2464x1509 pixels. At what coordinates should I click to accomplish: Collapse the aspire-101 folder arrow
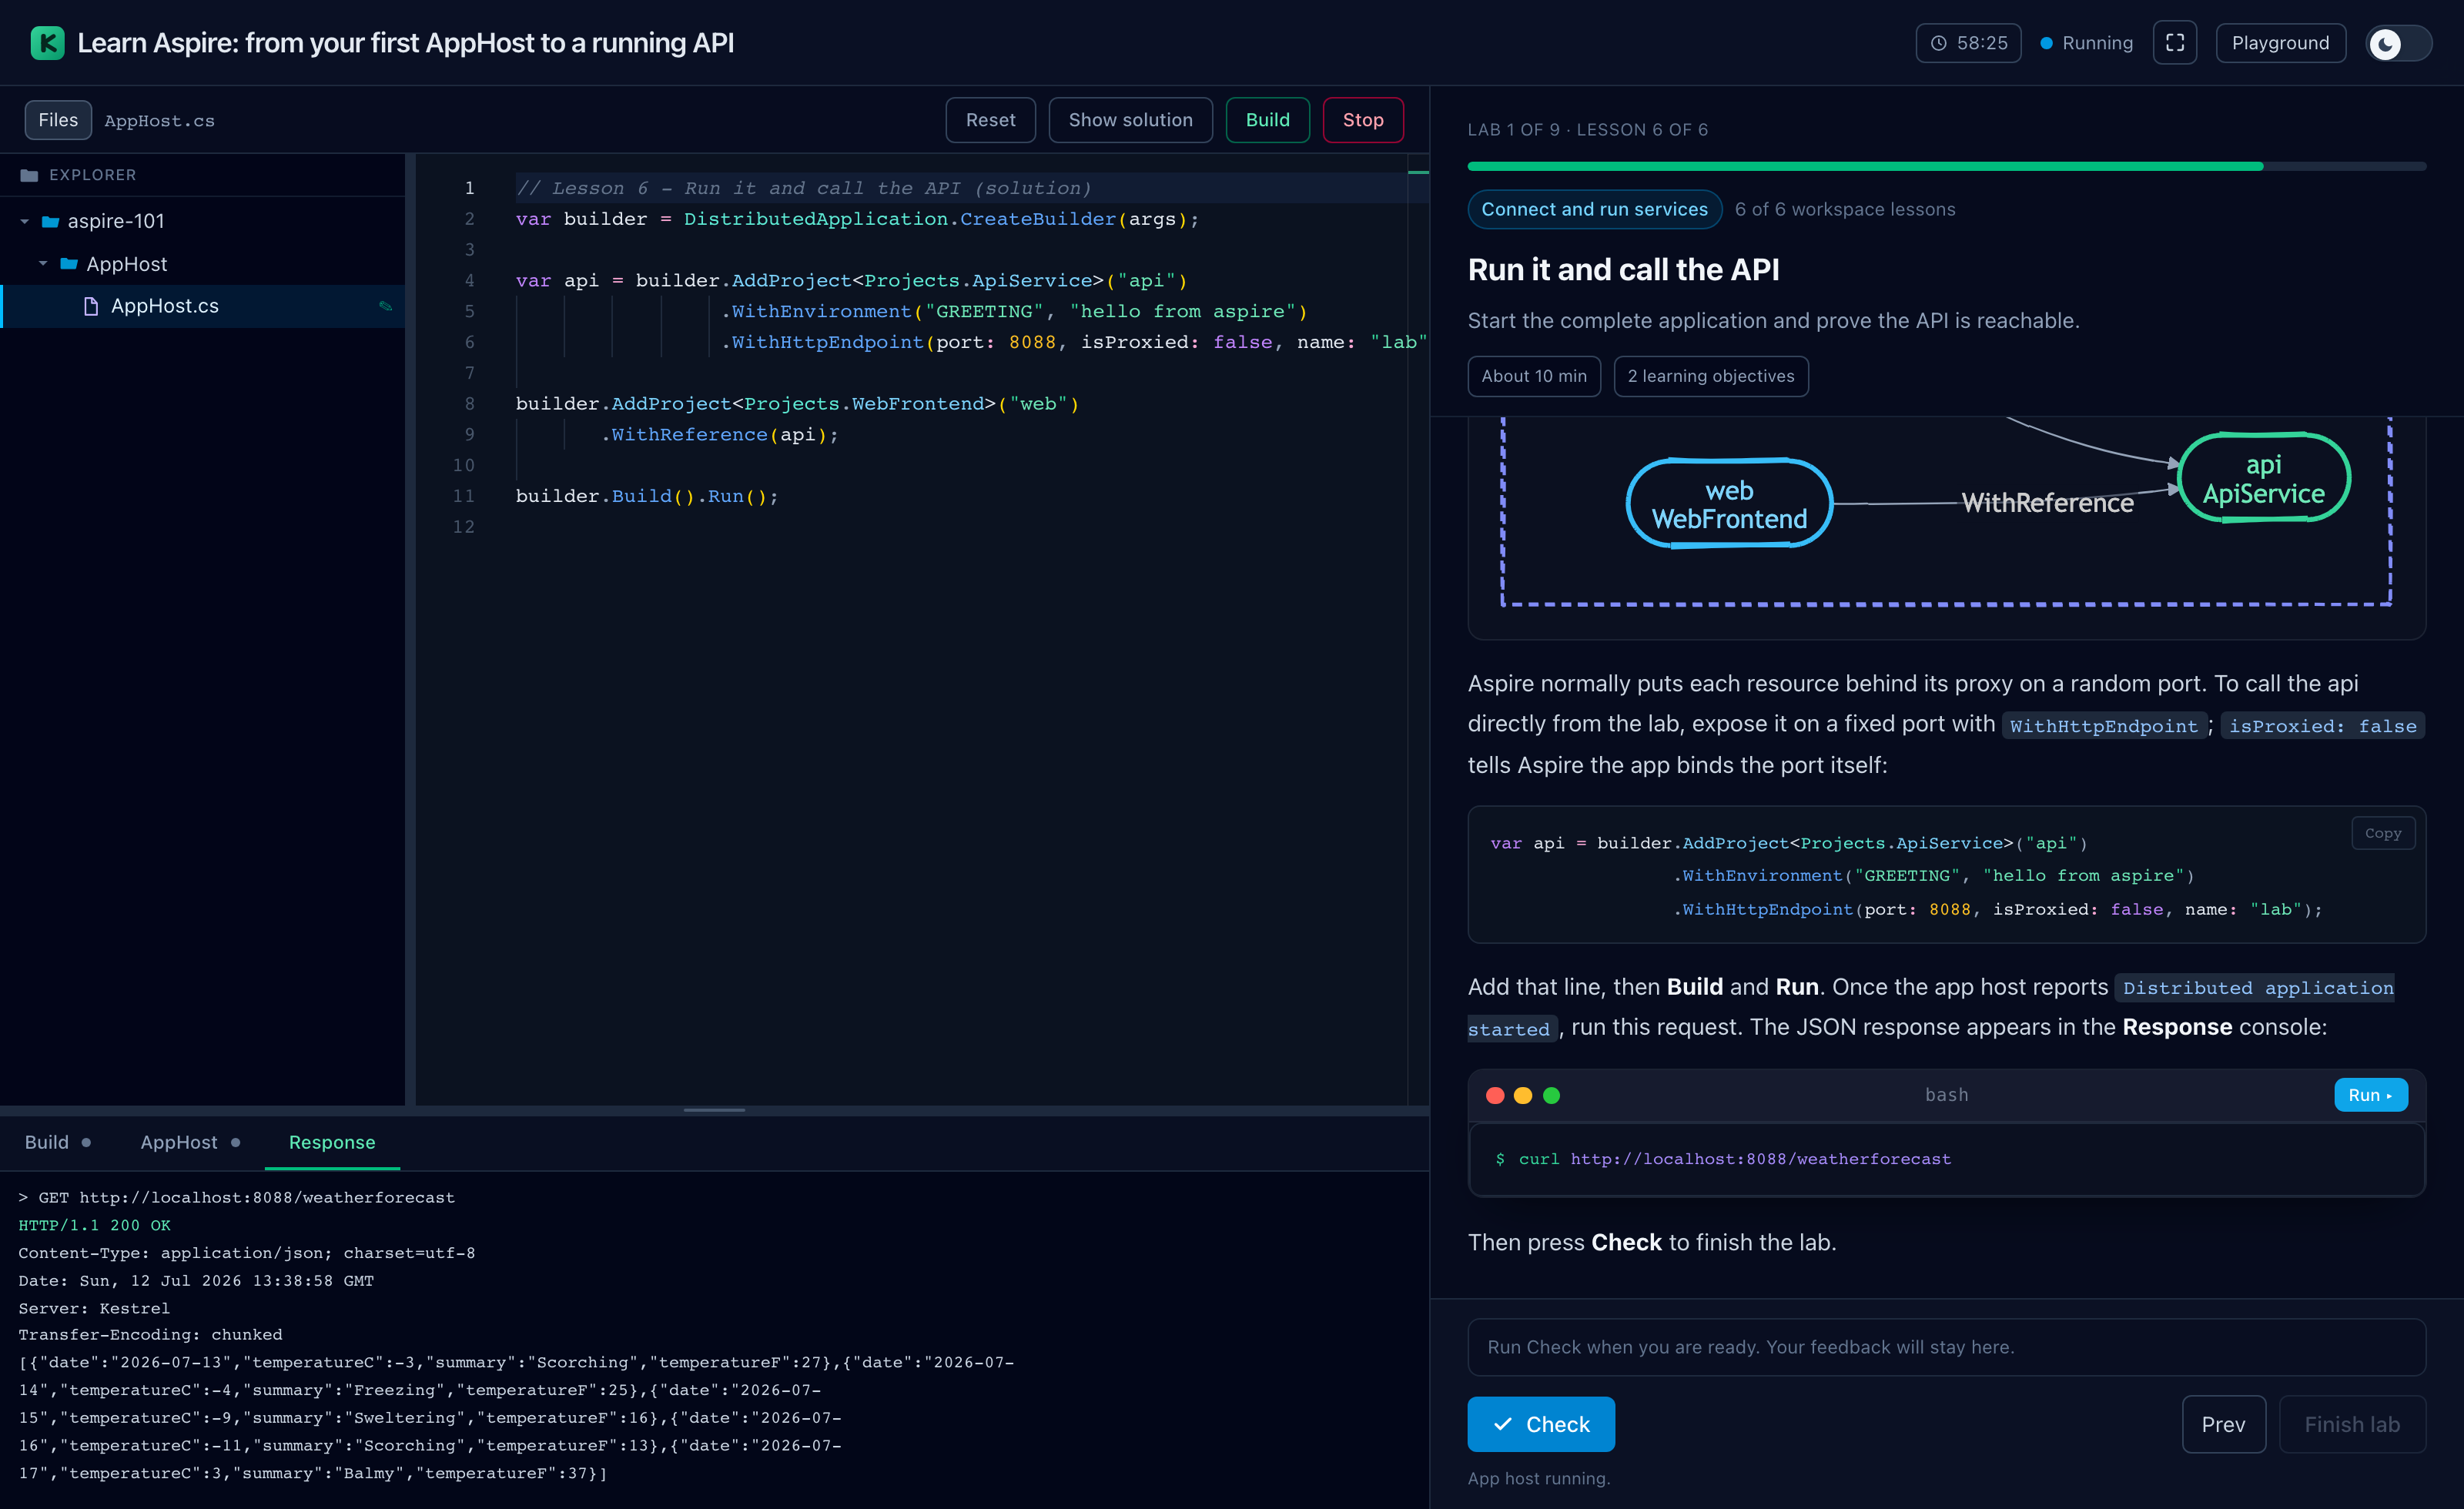point(25,221)
